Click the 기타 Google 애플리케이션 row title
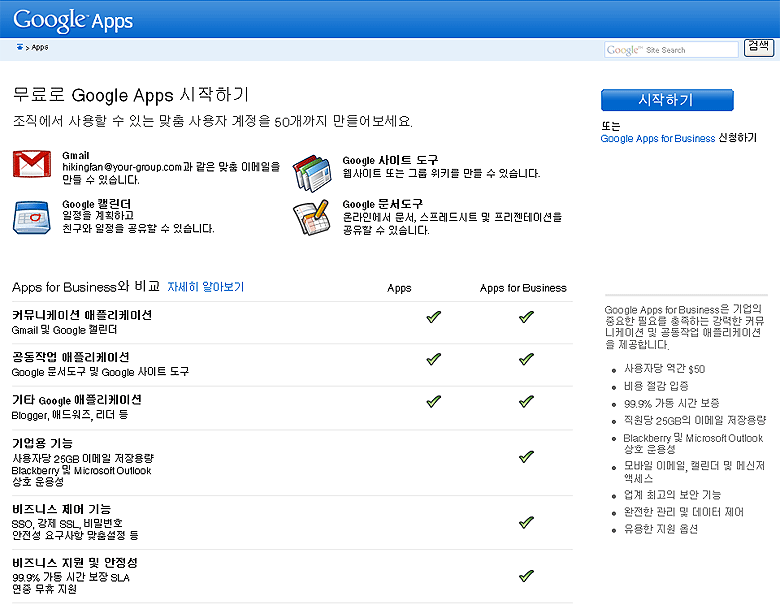The image size is (780, 609). click(77, 400)
